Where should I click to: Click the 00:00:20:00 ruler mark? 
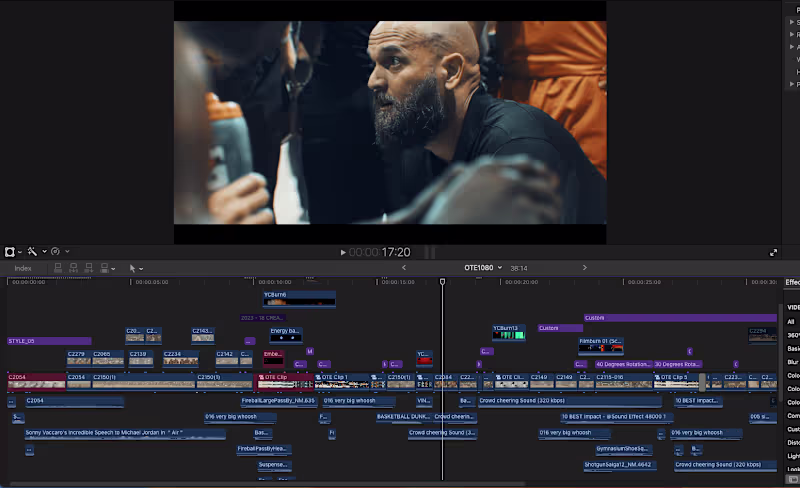tap(521, 282)
